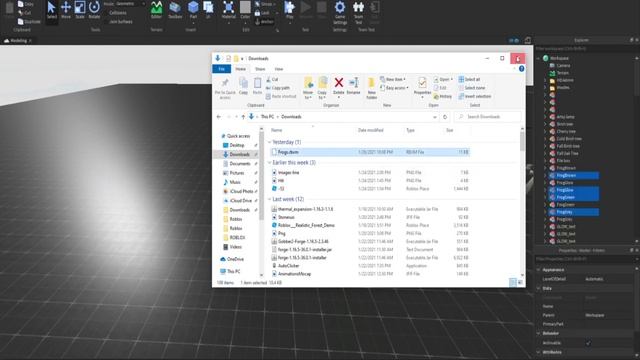Click Rename in File Explorer ribbon
Screen dimensions: 640x360
353,86
